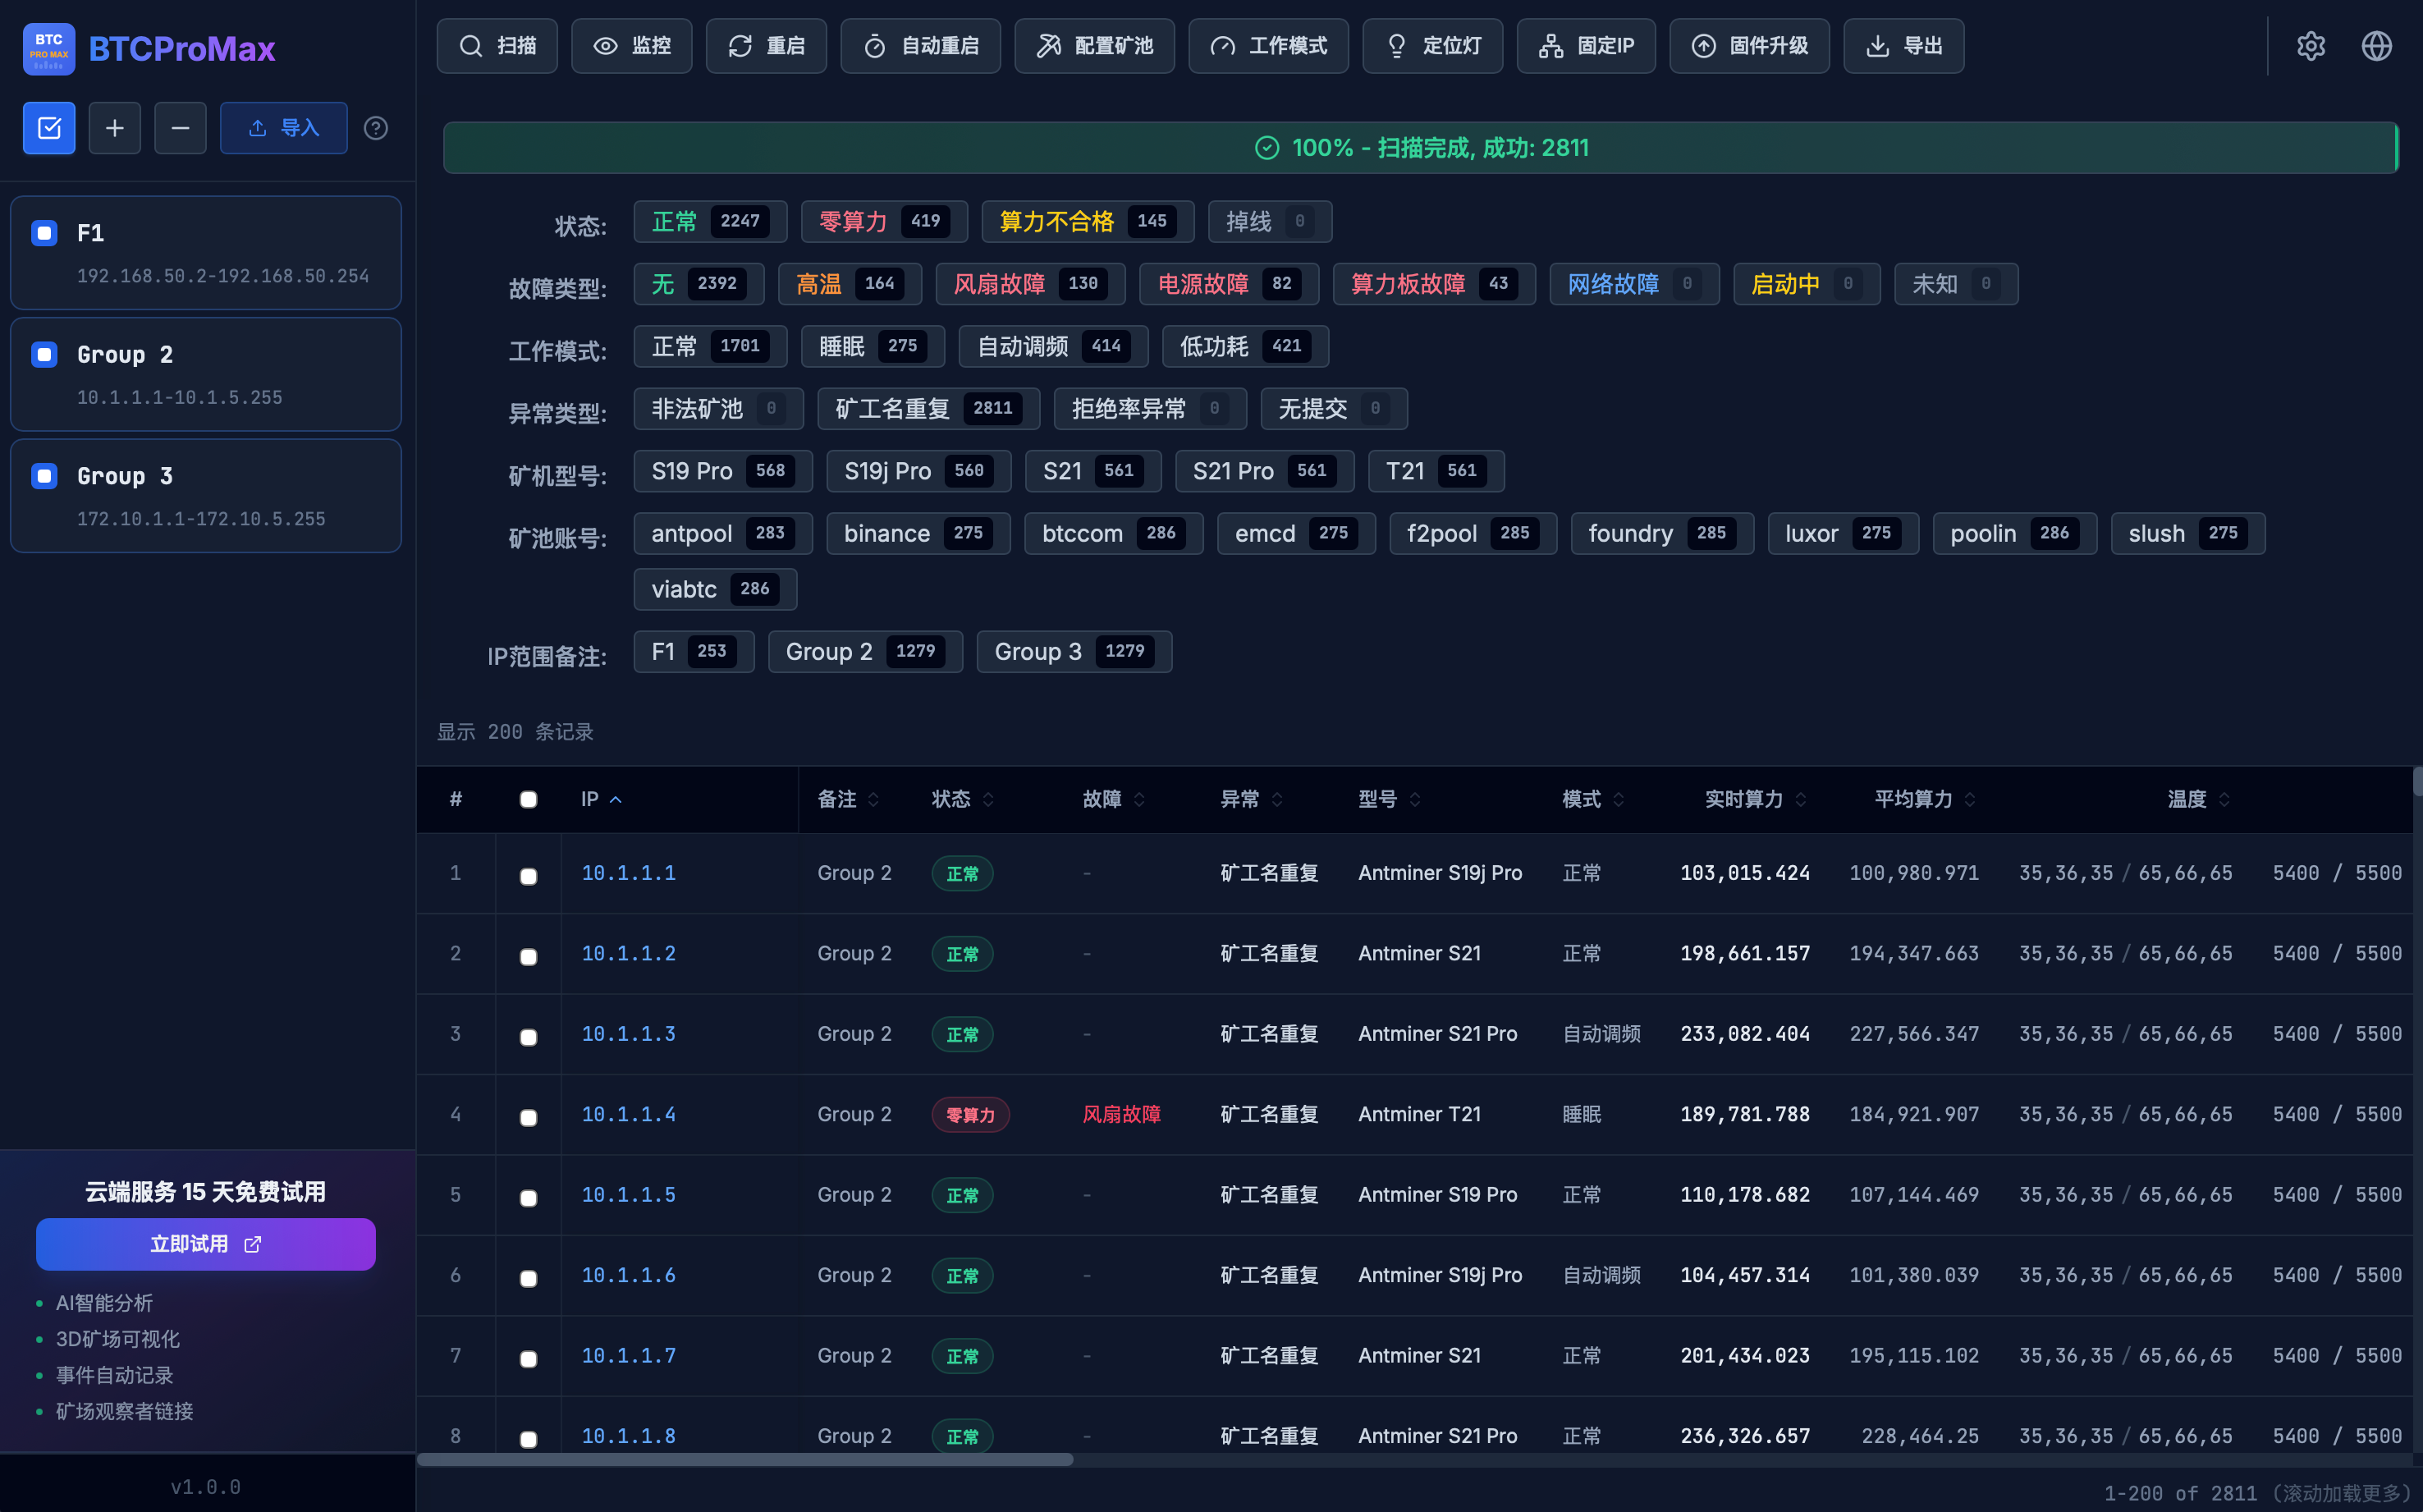Open the language globe icon

pyautogui.click(x=2376, y=46)
